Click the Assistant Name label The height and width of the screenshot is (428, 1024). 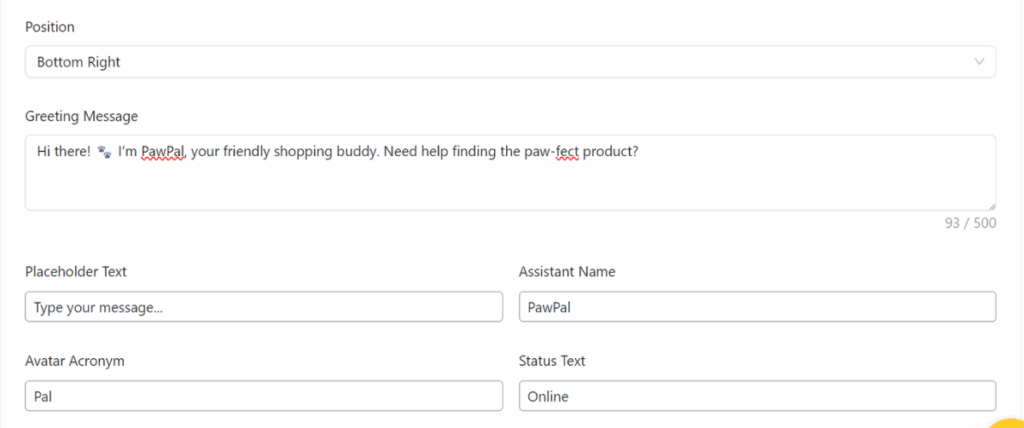click(567, 271)
